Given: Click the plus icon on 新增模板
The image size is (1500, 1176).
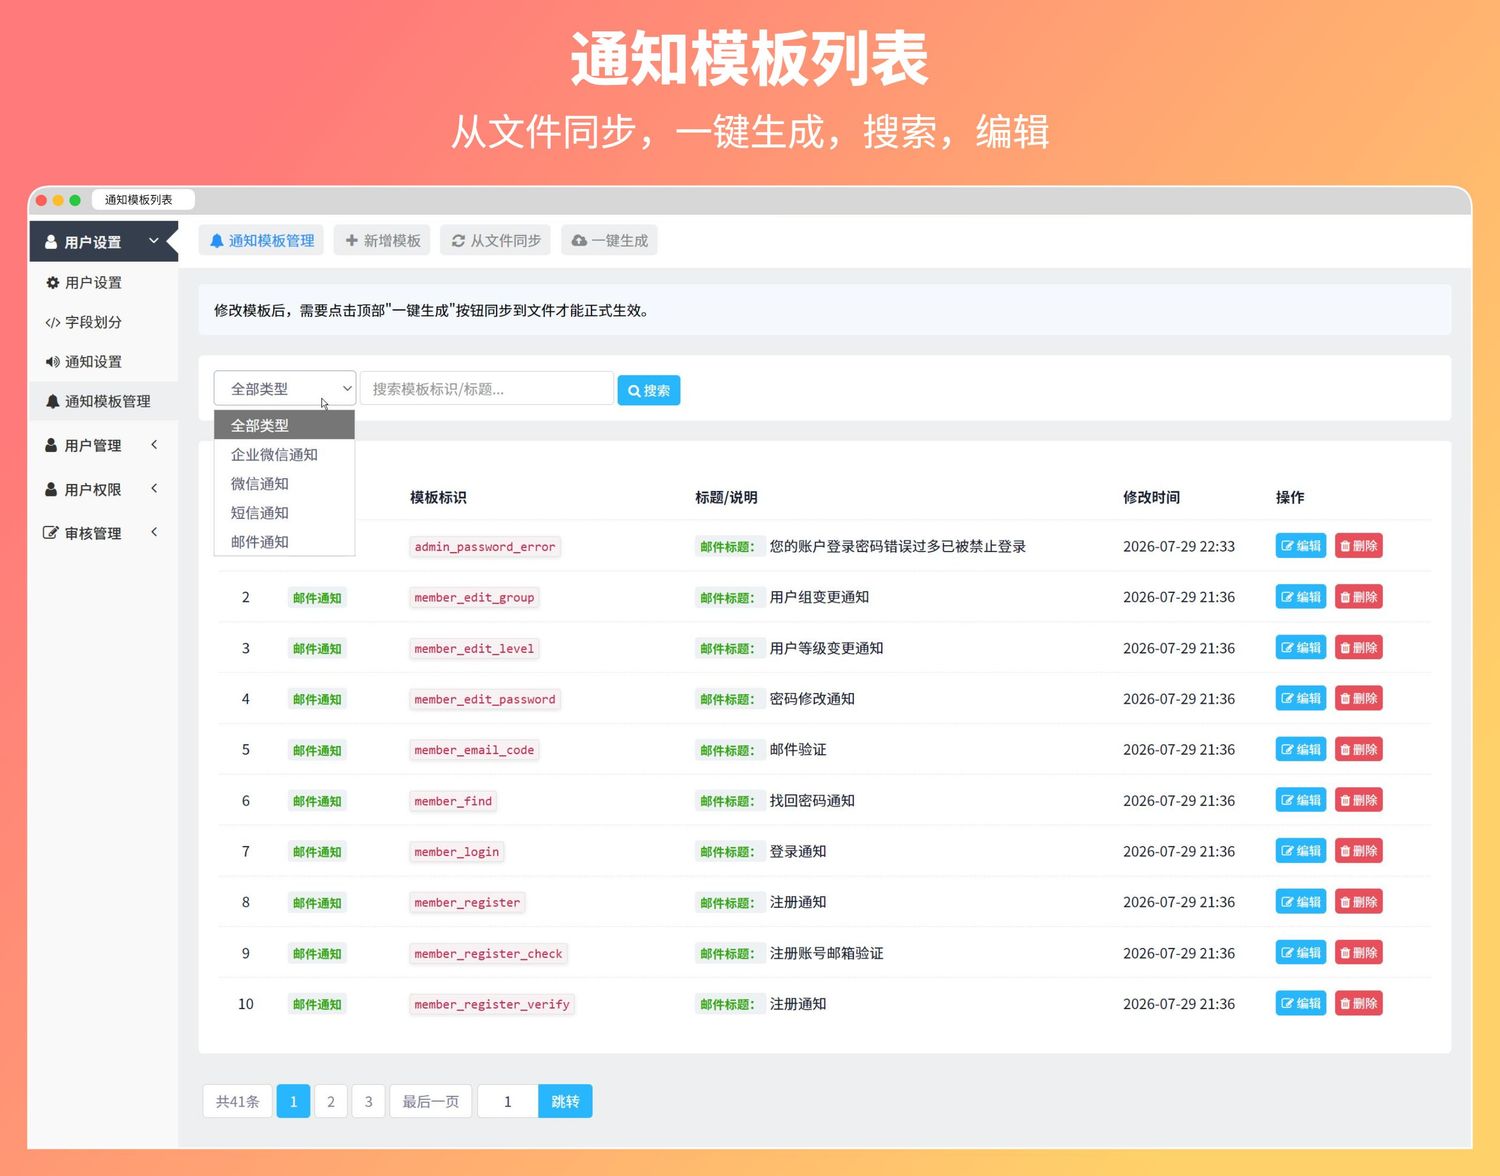Looking at the screenshot, I should click(352, 241).
